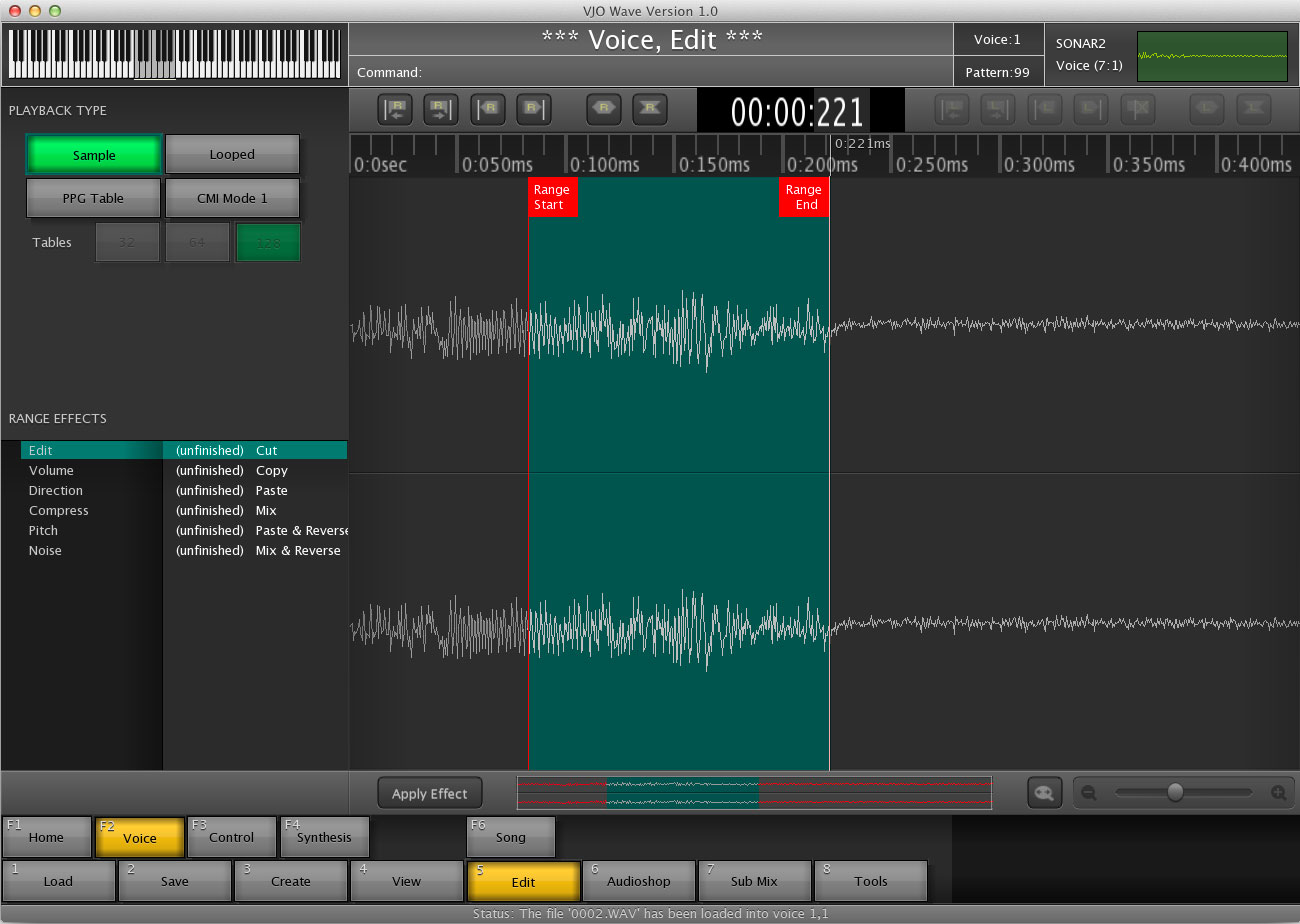
Task: Click the waveform overview strip
Action: point(754,793)
